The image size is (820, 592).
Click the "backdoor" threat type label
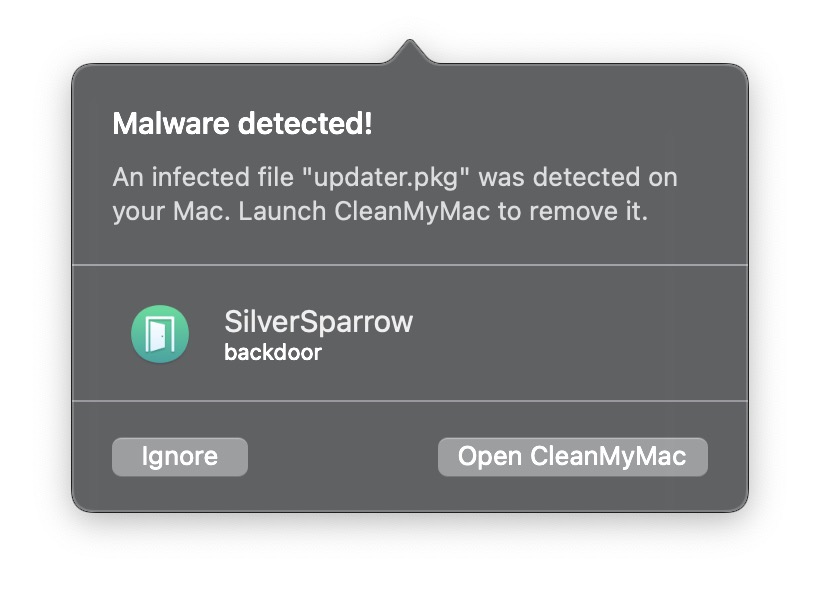[x=273, y=352]
